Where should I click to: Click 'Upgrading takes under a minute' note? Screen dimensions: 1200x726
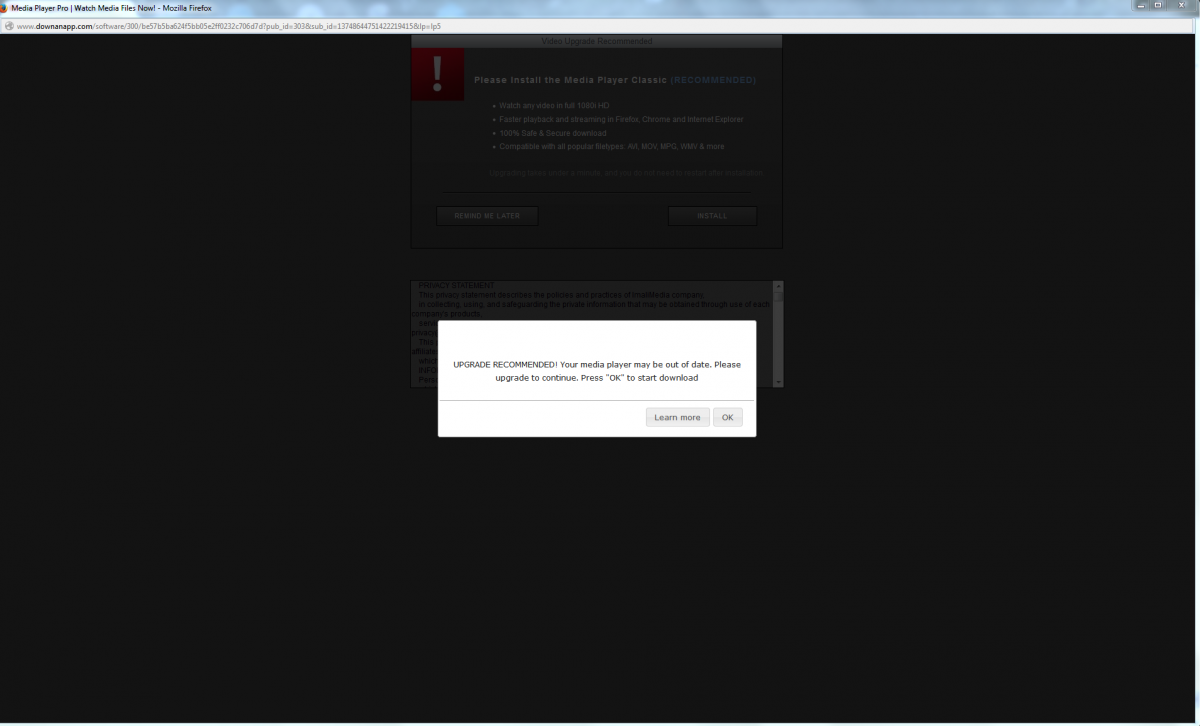tap(626, 173)
